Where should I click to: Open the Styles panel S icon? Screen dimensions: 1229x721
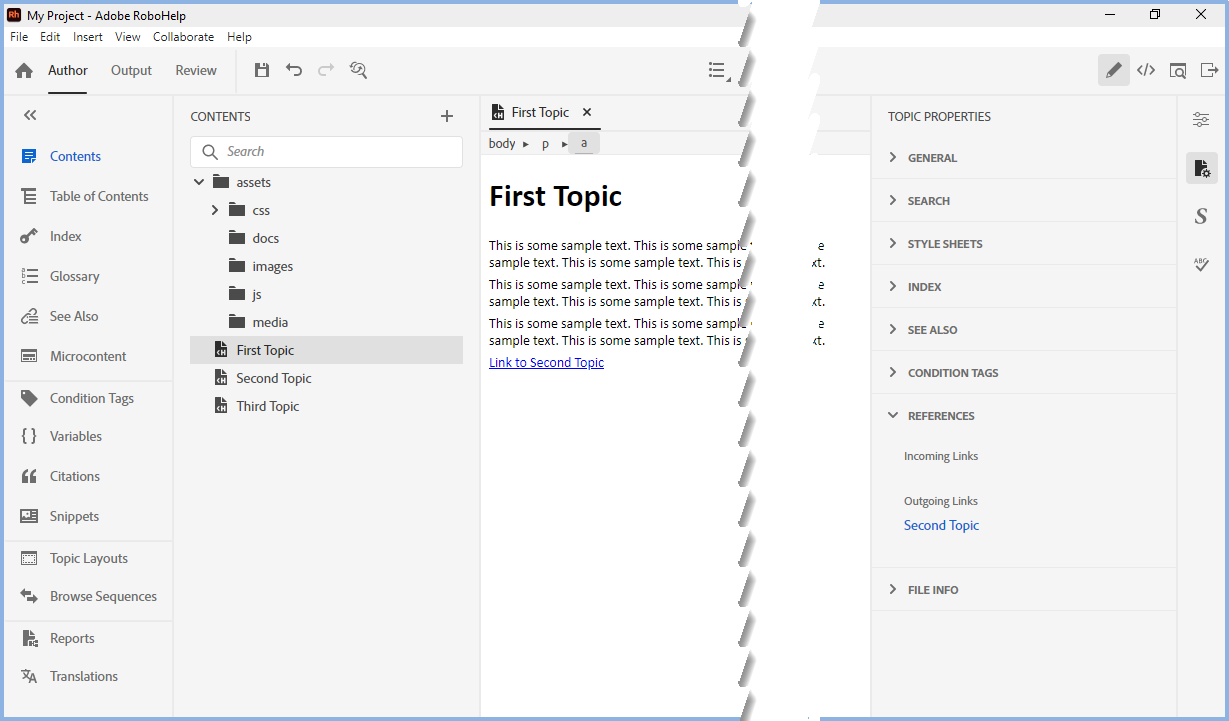[1201, 216]
